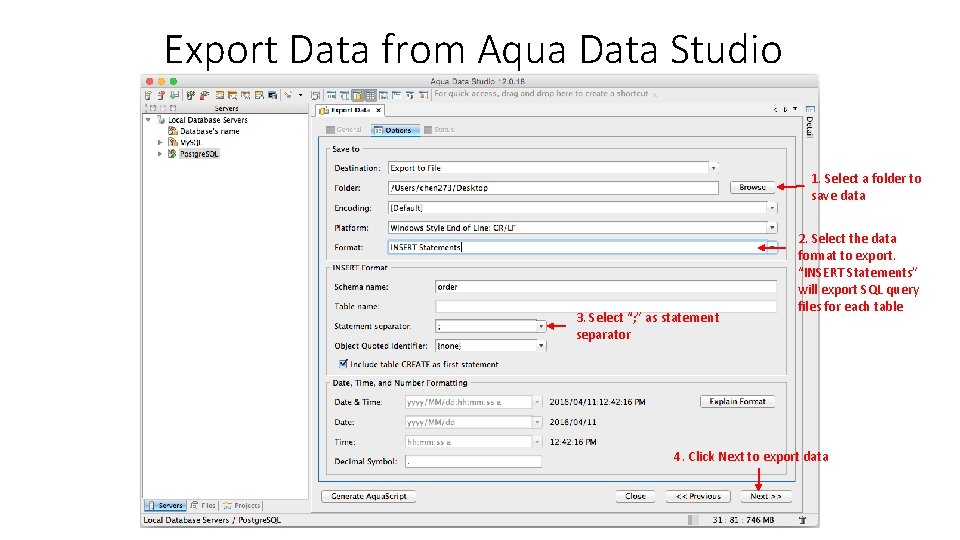Click the Detail panel icon above Detail label

(810, 109)
